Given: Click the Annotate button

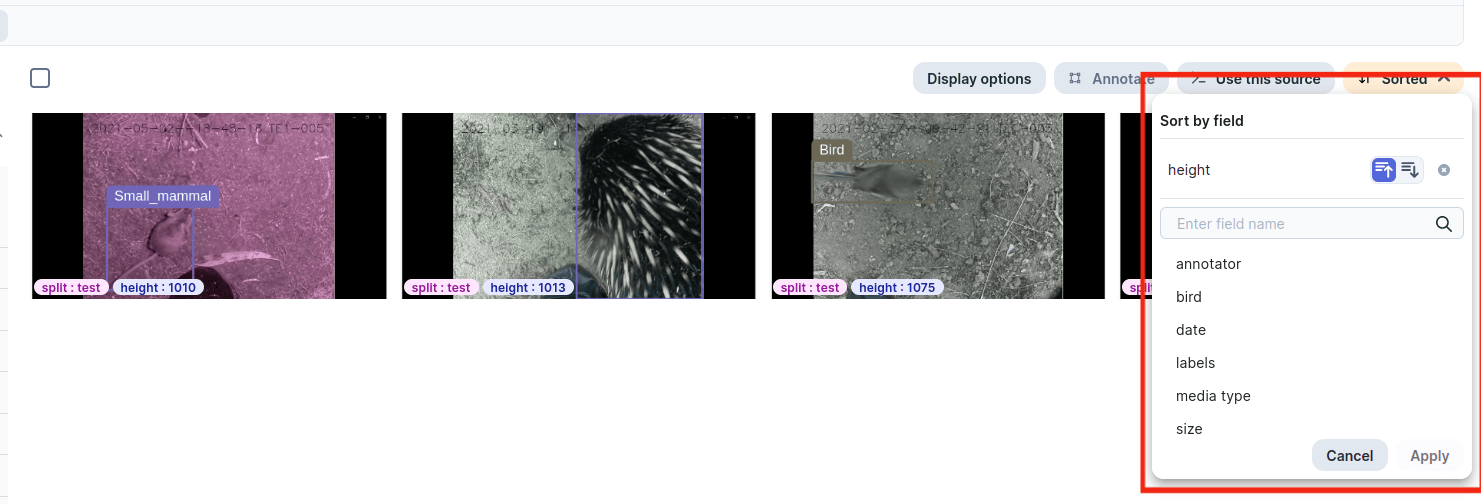Looking at the screenshot, I should (x=1110, y=79).
